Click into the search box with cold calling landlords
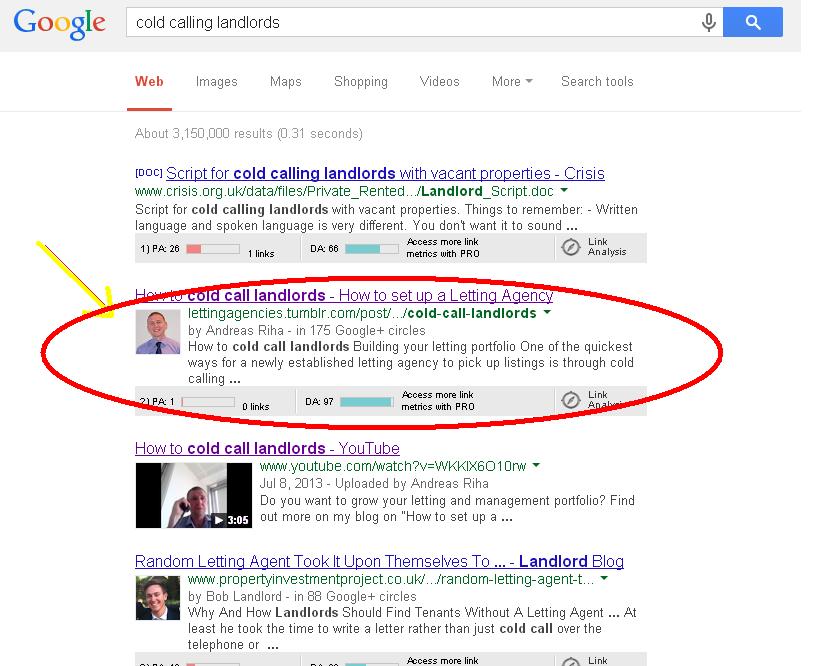This screenshot has width=818, height=666. pos(412,22)
